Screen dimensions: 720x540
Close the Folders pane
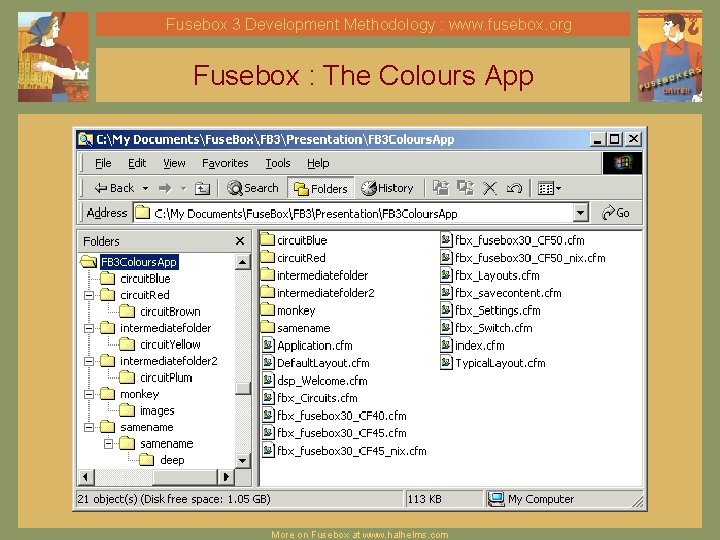[x=240, y=241]
